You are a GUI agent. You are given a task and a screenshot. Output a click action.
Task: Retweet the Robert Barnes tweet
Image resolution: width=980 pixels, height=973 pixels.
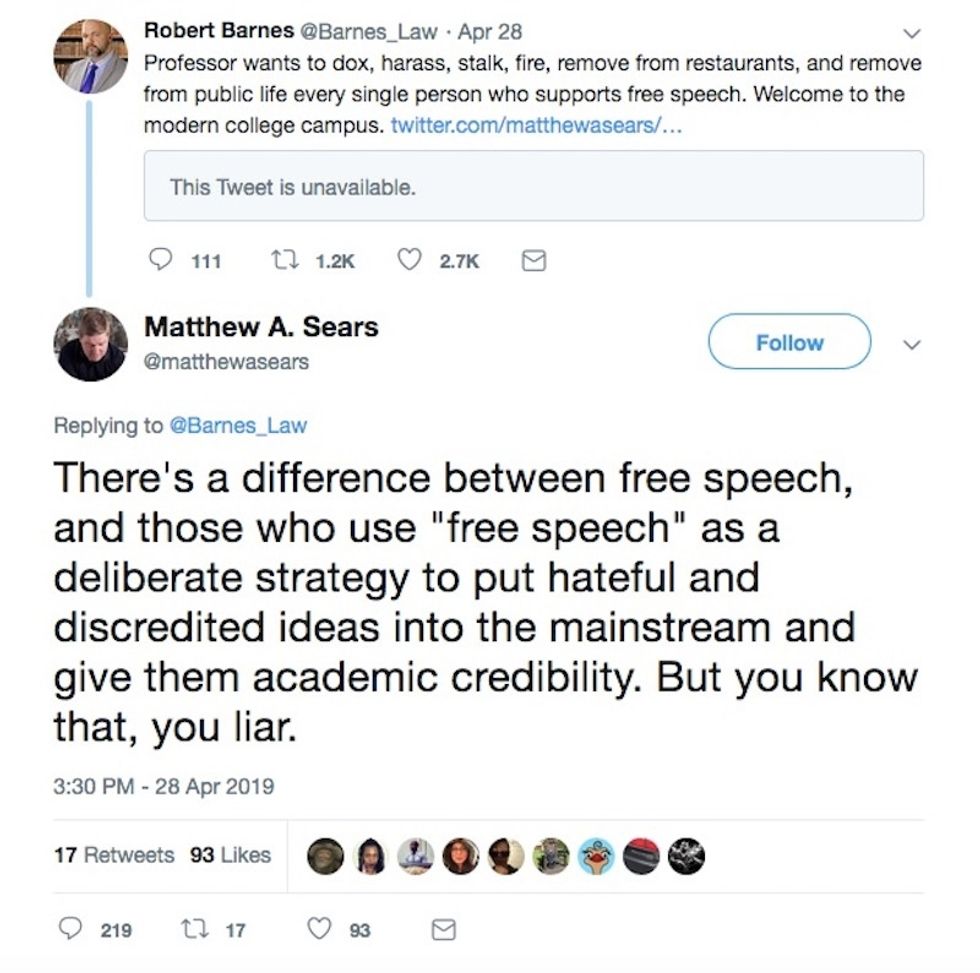pyautogui.click(x=284, y=260)
